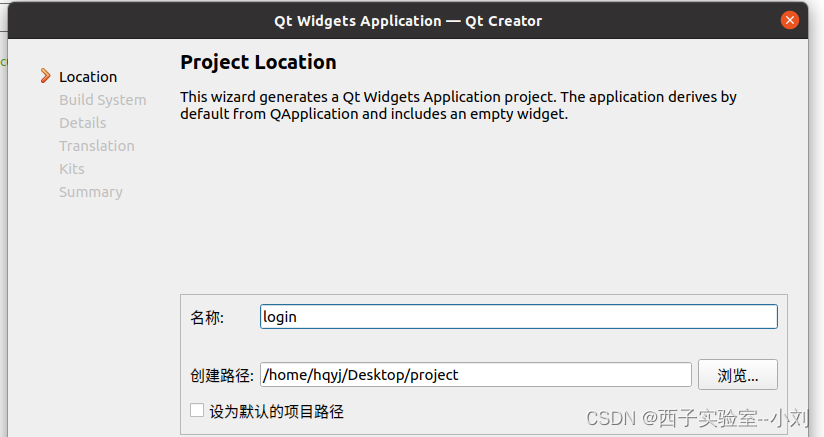Click the create path field /home/hqyj/Desktop/project
Screen dimensions: 824x437
point(476,374)
